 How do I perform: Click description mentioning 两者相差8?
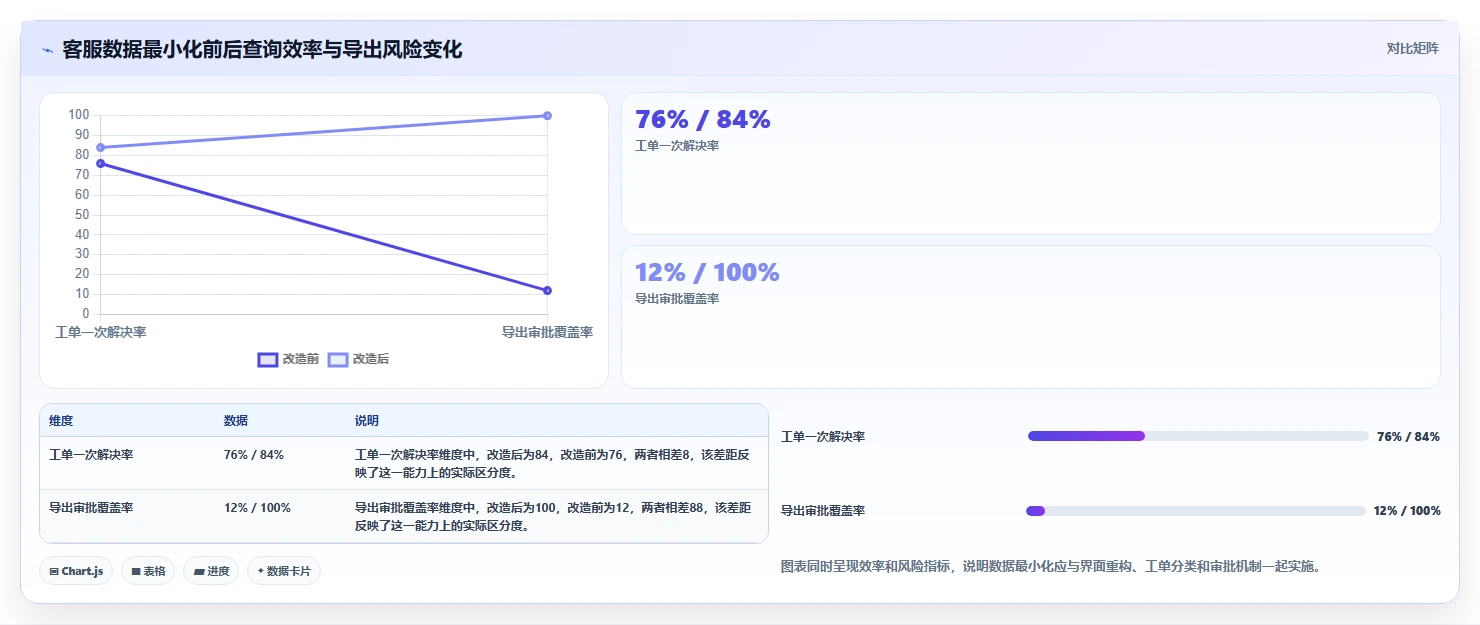tap(553, 463)
